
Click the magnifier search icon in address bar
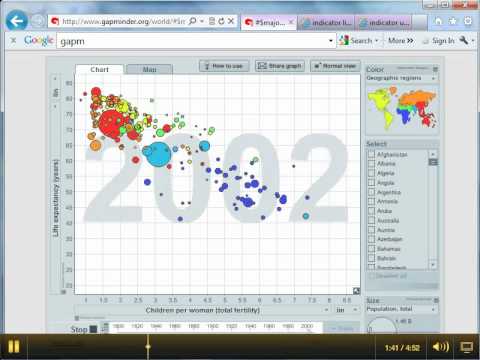pyautogui.click(x=192, y=22)
